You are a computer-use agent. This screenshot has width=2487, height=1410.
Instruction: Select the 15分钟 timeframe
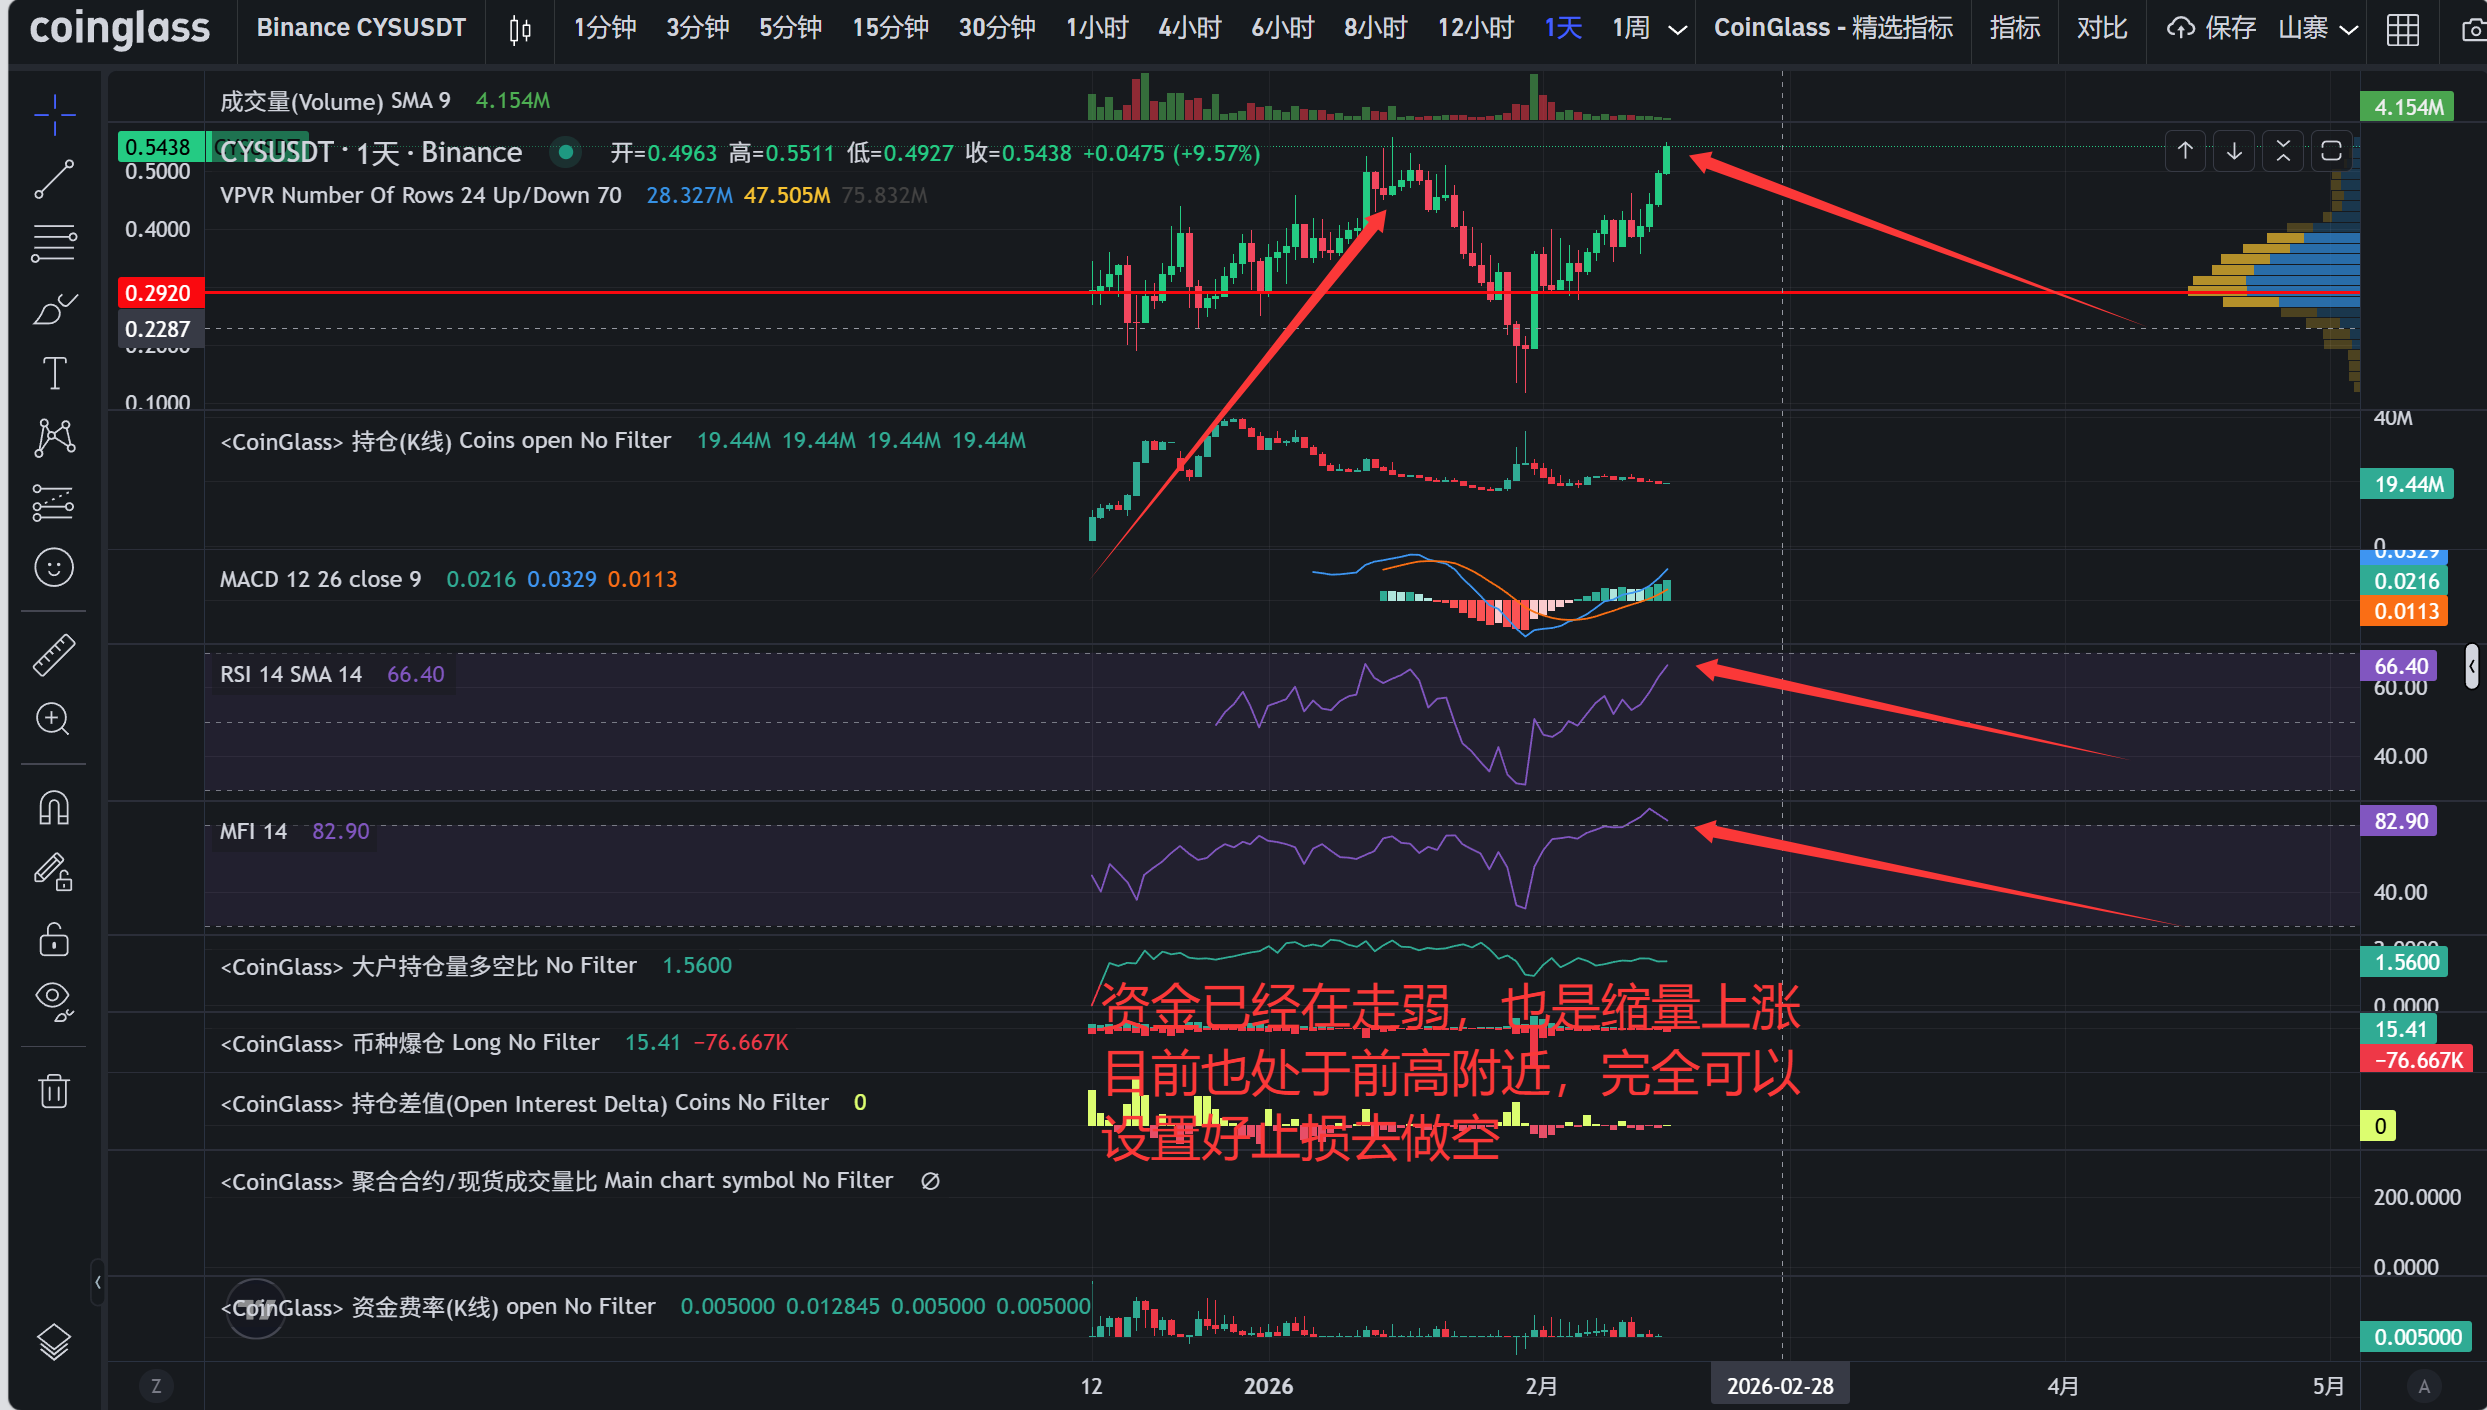pyautogui.click(x=890, y=29)
